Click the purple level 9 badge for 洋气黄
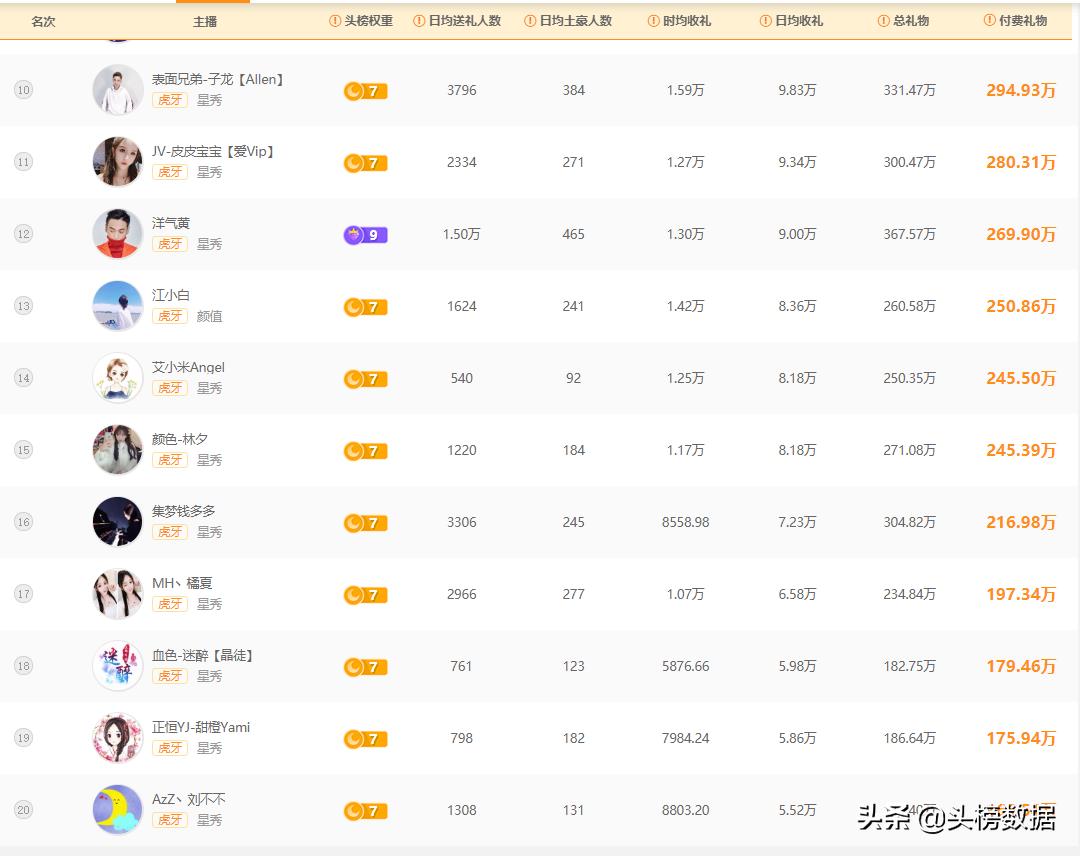Viewport: 1080px width, 856px height. click(x=365, y=235)
